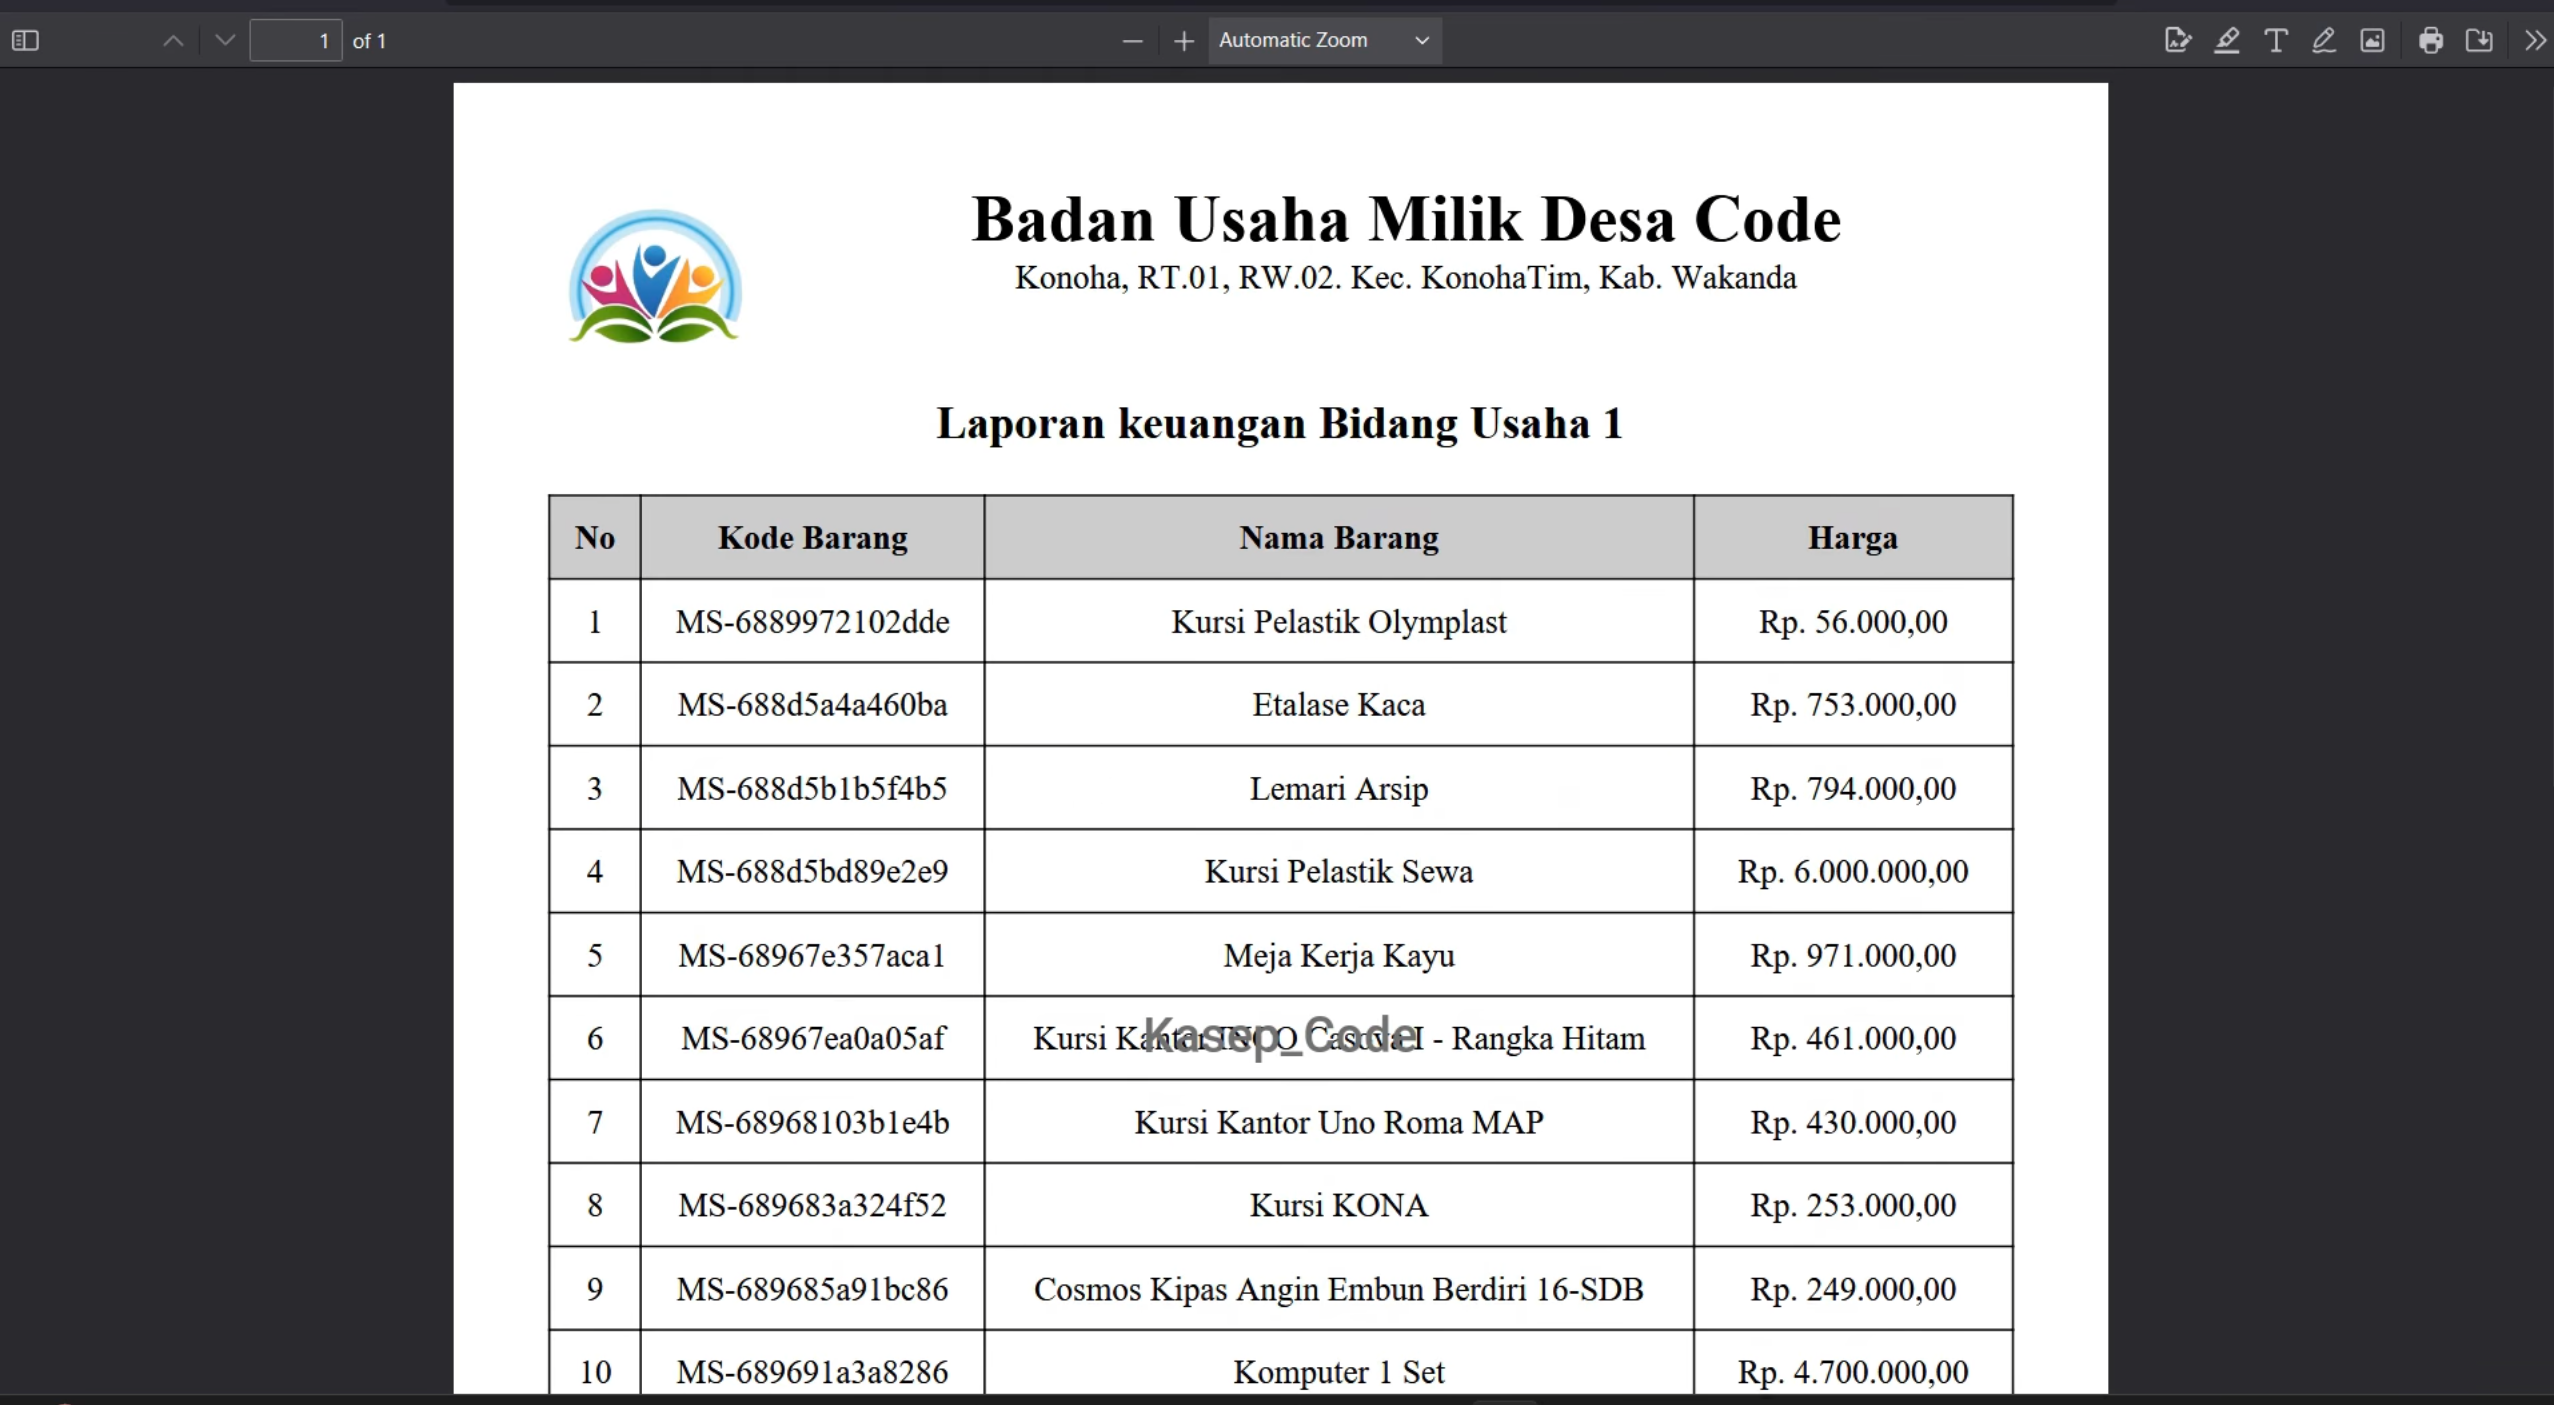Screen dimensions: 2554x1405
Task: Click 'Kursi Kantor Uno Roma MAP' cell
Action: point(1339,1123)
